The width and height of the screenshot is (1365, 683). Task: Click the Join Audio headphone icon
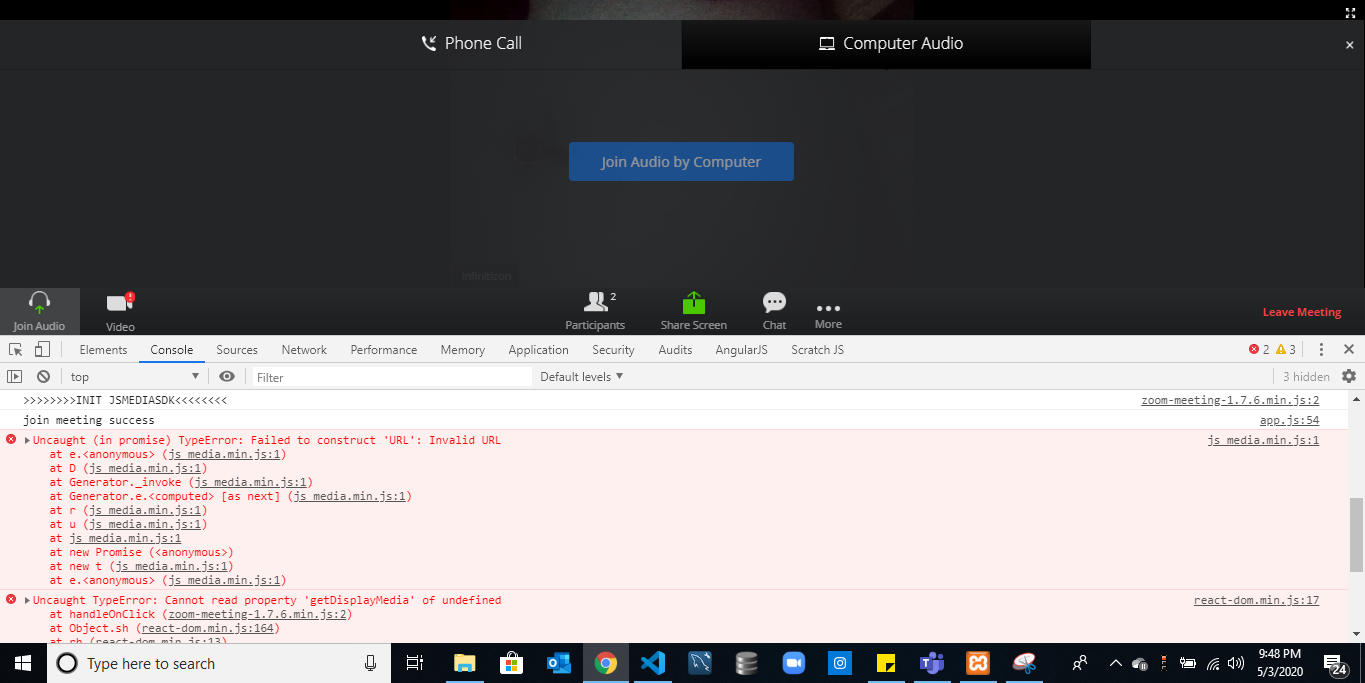pyautogui.click(x=39, y=303)
